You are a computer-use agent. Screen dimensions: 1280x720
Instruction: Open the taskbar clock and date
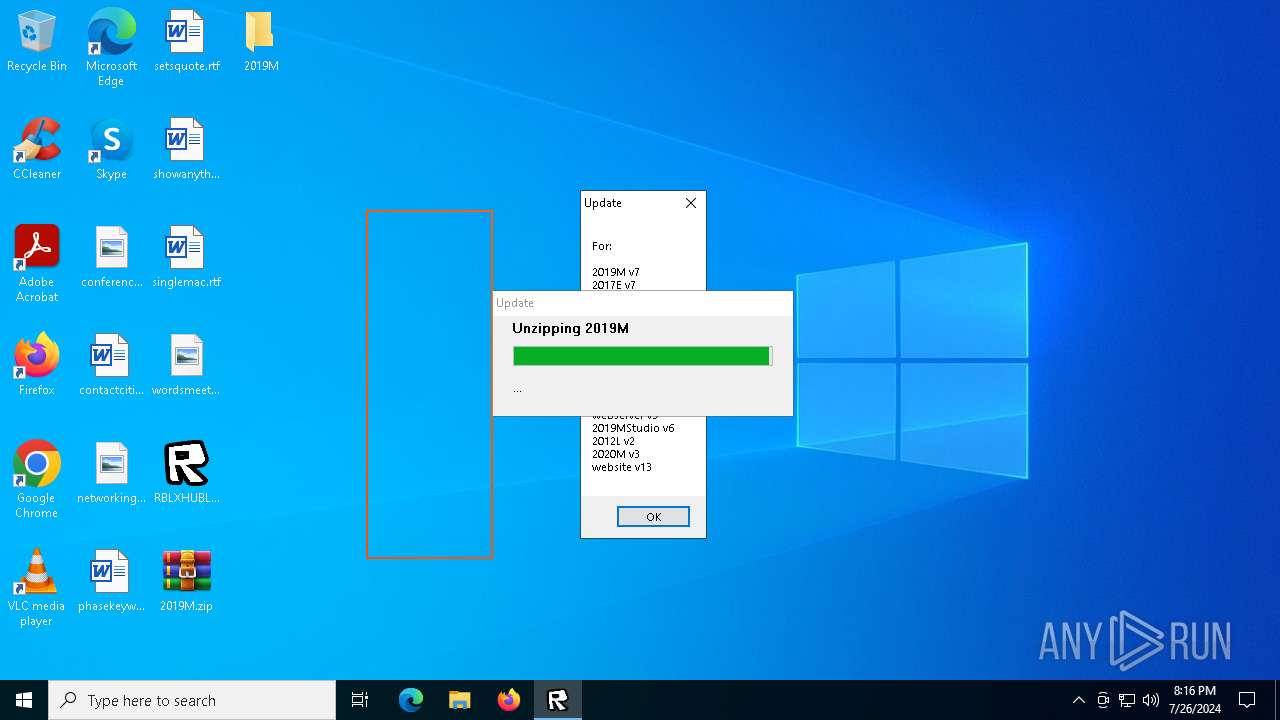click(x=1194, y=700)
